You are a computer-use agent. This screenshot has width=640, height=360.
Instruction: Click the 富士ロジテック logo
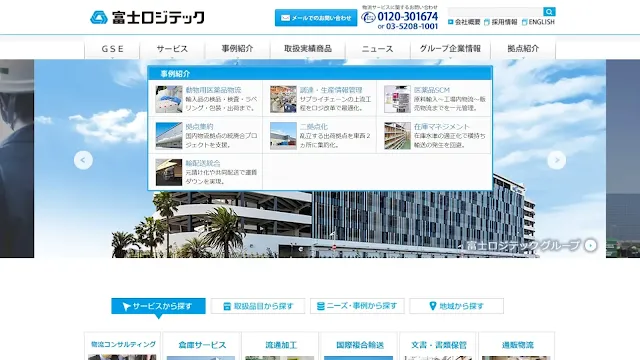pyautogui.click(x=147, y=18)
